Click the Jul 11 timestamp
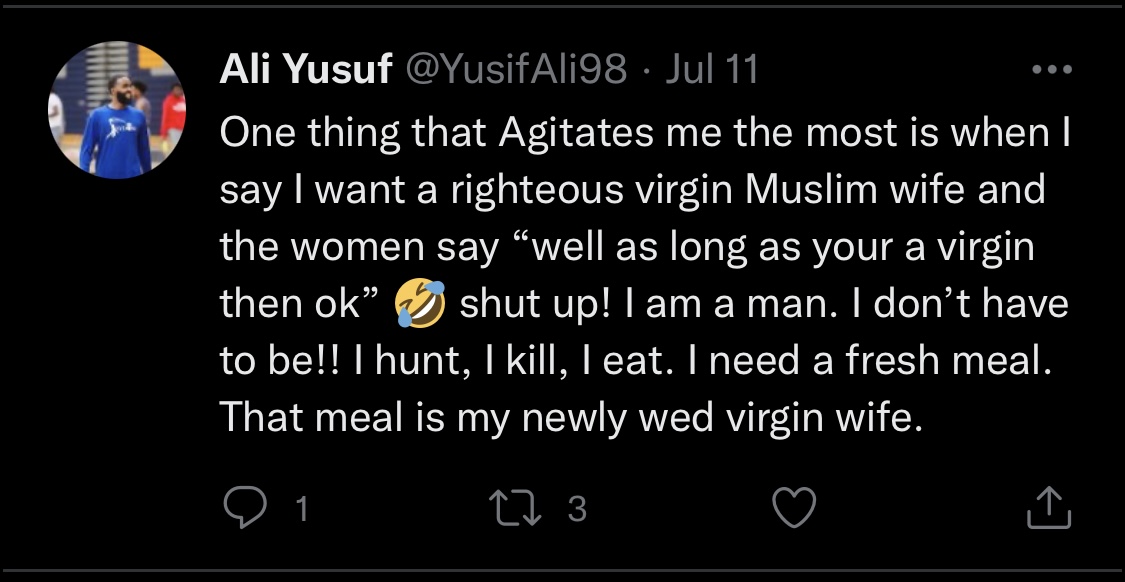 [711, 71]
